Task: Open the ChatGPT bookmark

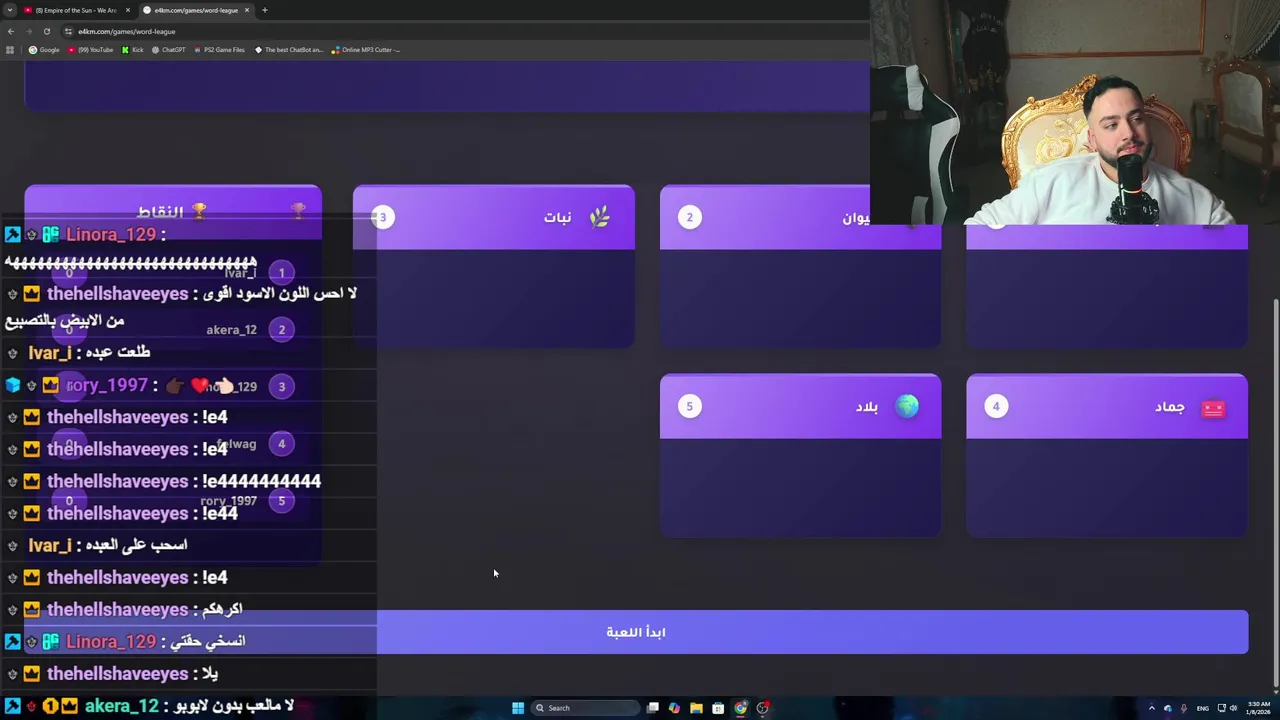Action: [168, 50]
